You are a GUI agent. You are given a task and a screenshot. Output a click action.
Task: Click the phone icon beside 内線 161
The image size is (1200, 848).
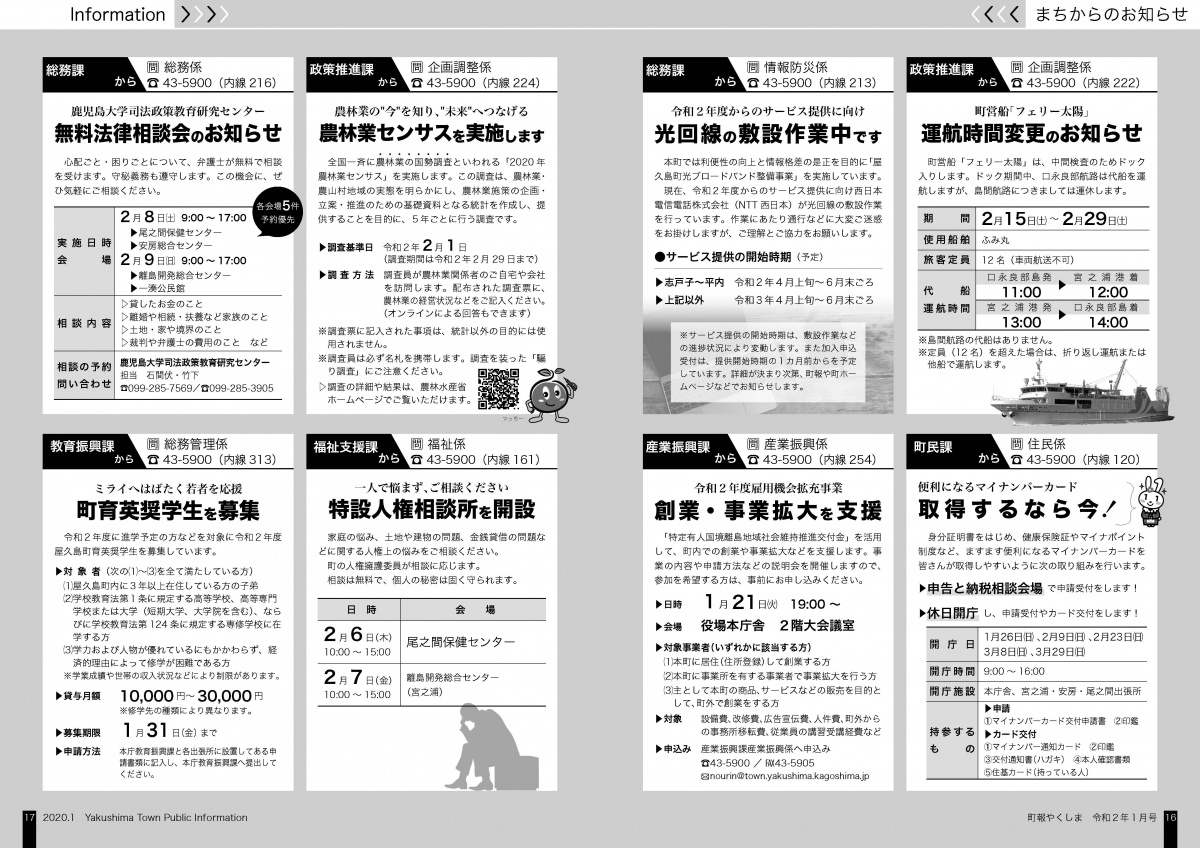418,460
